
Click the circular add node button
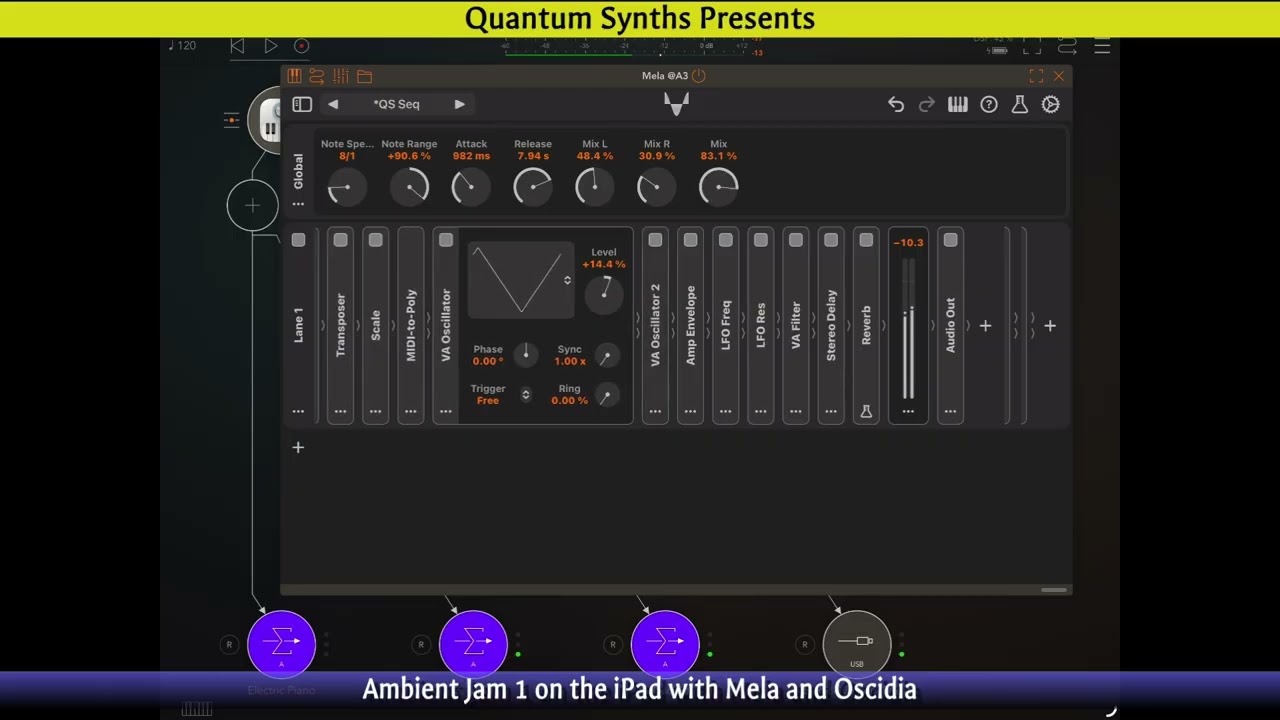click(x=252, y=206)
